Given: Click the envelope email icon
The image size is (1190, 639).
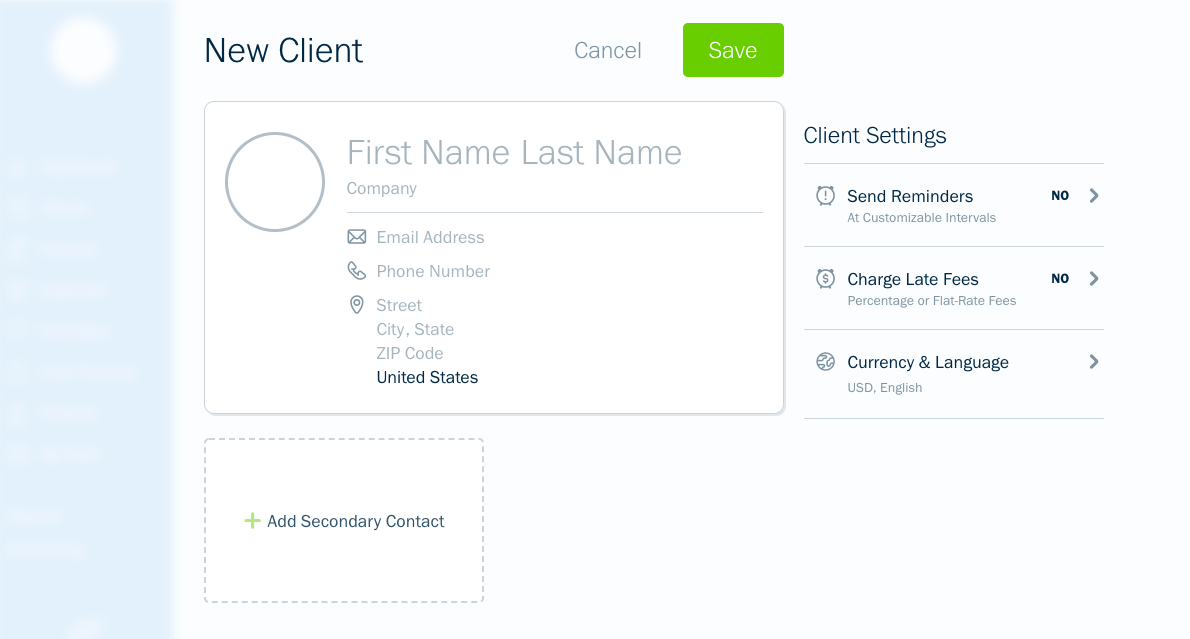Looking at the screenshot, I should [357, 237].
